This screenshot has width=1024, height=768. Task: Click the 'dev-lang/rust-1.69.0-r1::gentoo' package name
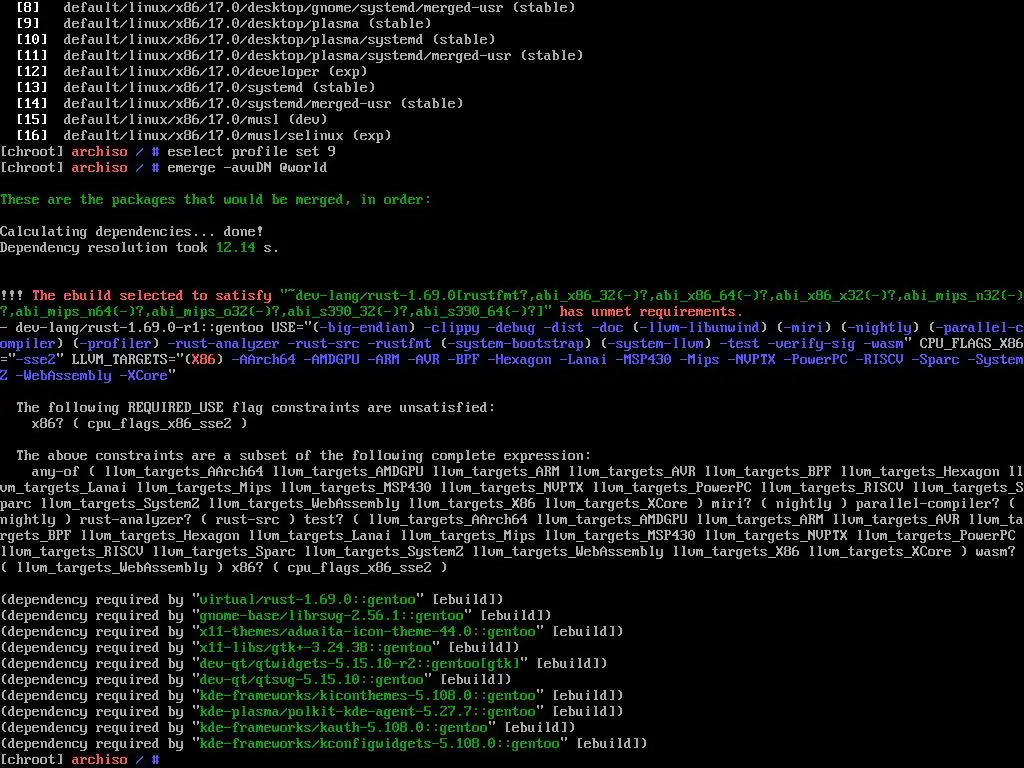140,328
